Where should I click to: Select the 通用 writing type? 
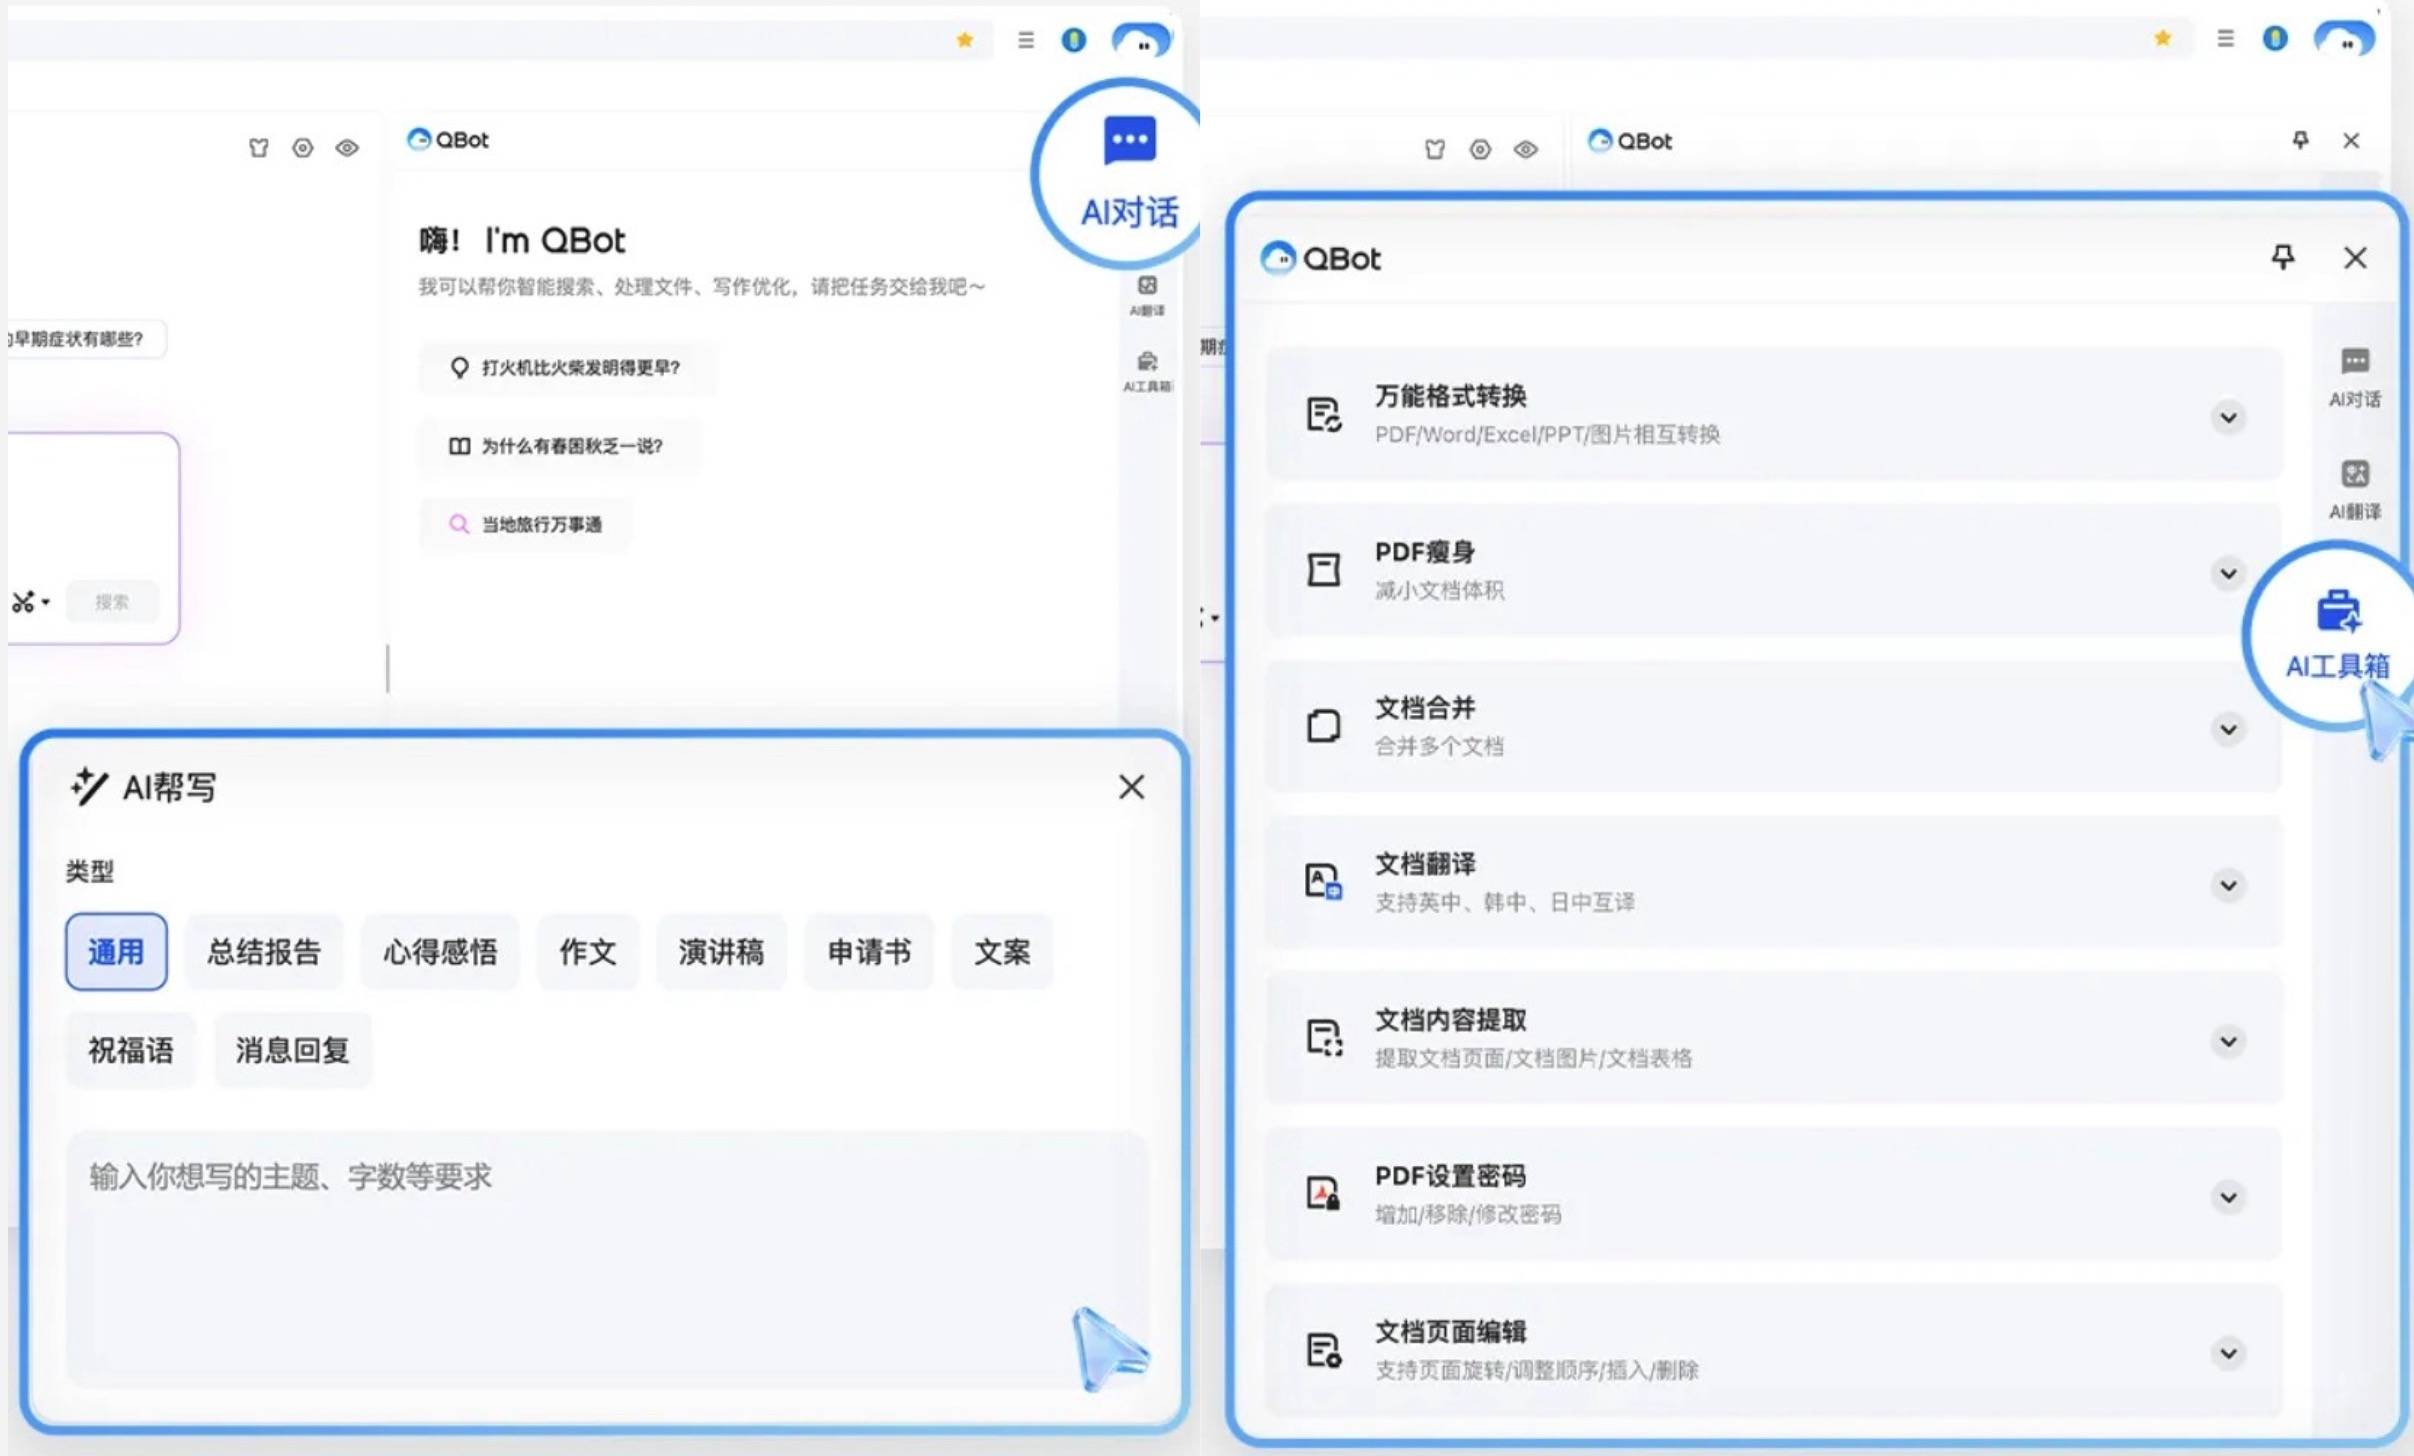pyautogui.click(x=116, y=951)
